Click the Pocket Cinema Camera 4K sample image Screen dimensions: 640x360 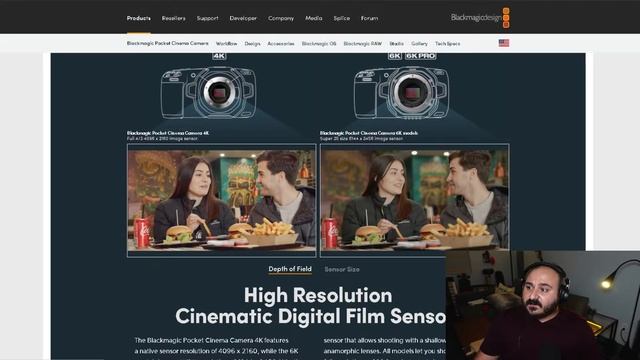(222, 200)
